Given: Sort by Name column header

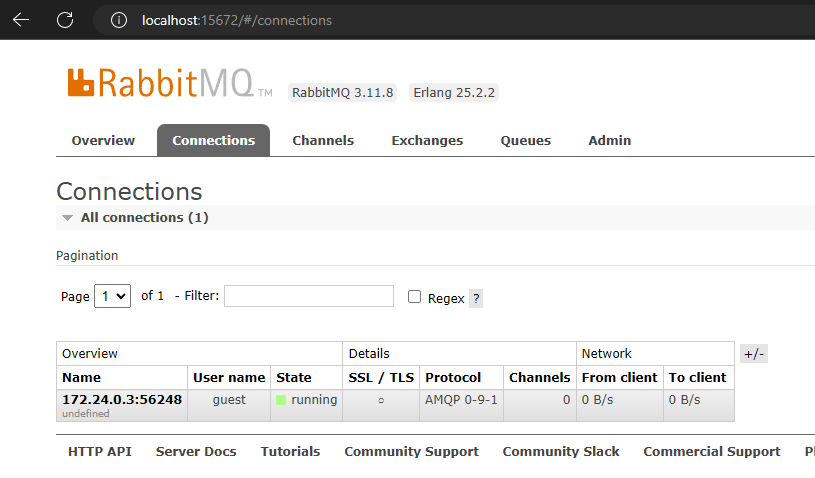Looking at the screenshot, I should click(x=82, y=378).
